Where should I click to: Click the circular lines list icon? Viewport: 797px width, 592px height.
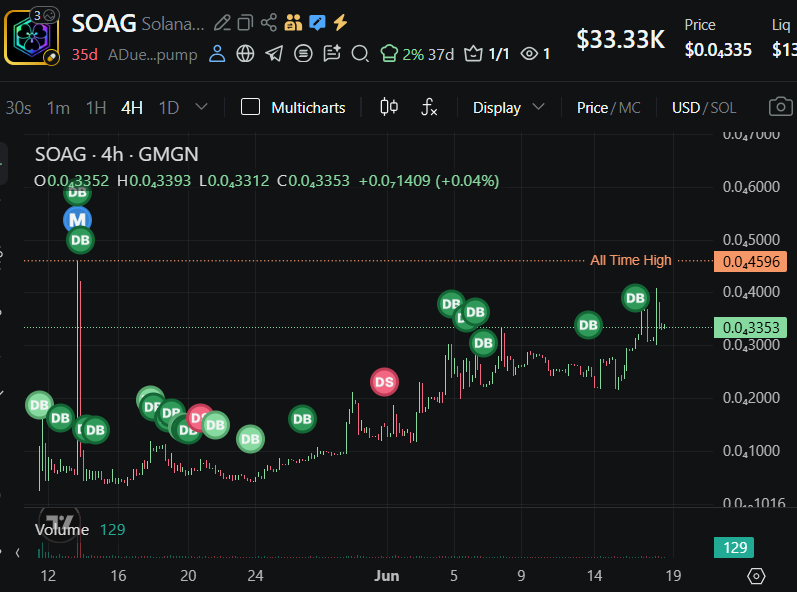[x=303, y=53]
